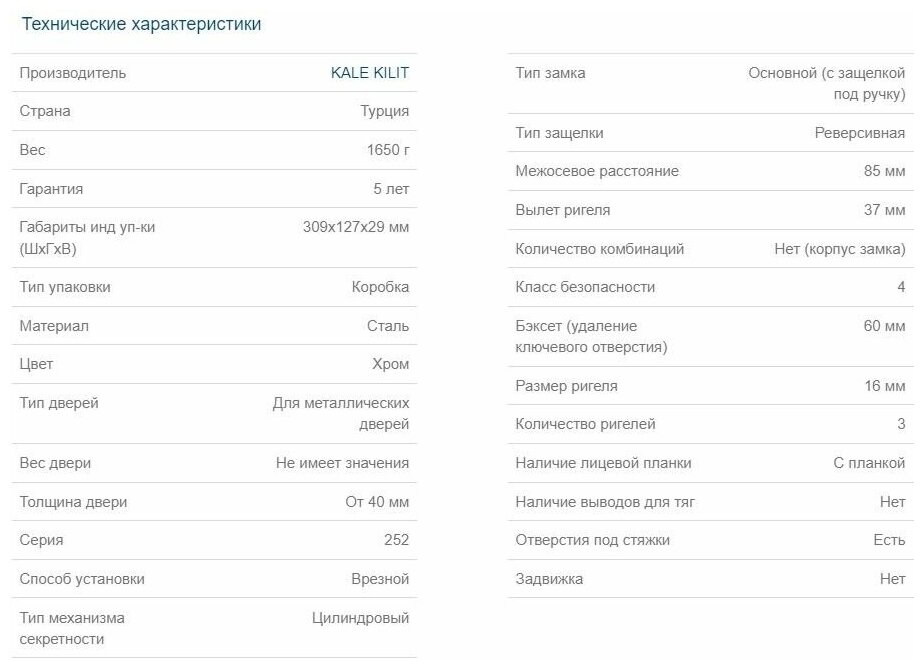Click the Серия 252 value
This screenshot has height=668, width=924.
tap(396, 540)
